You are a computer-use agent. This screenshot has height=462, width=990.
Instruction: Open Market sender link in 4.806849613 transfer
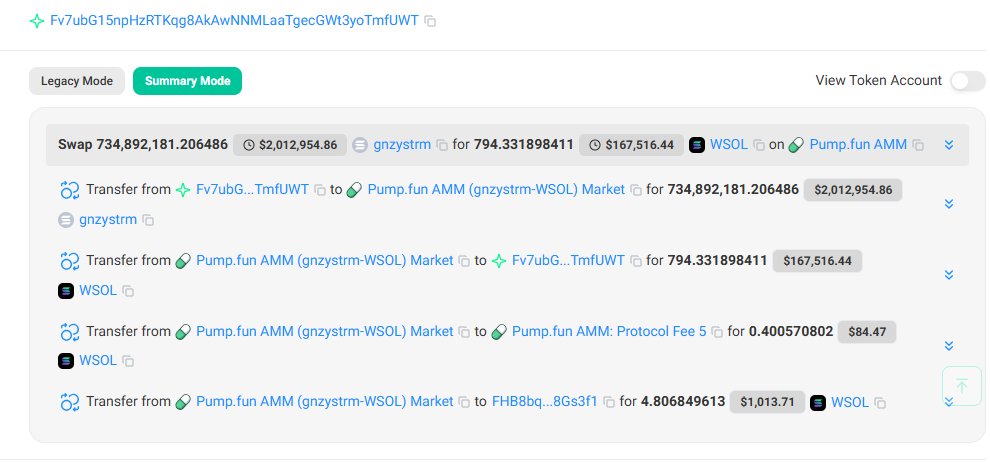coord(325,401)
